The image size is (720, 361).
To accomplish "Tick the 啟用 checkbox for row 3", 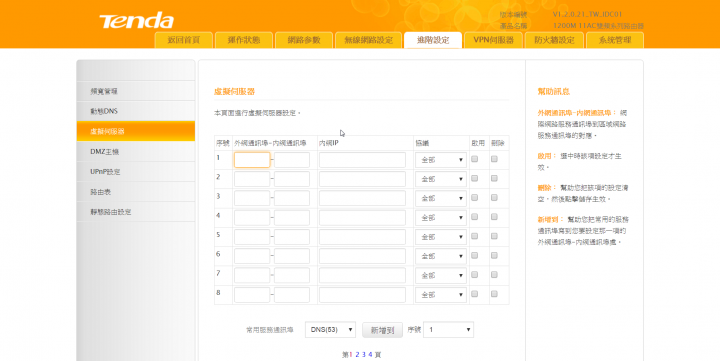I will (475, 197).
